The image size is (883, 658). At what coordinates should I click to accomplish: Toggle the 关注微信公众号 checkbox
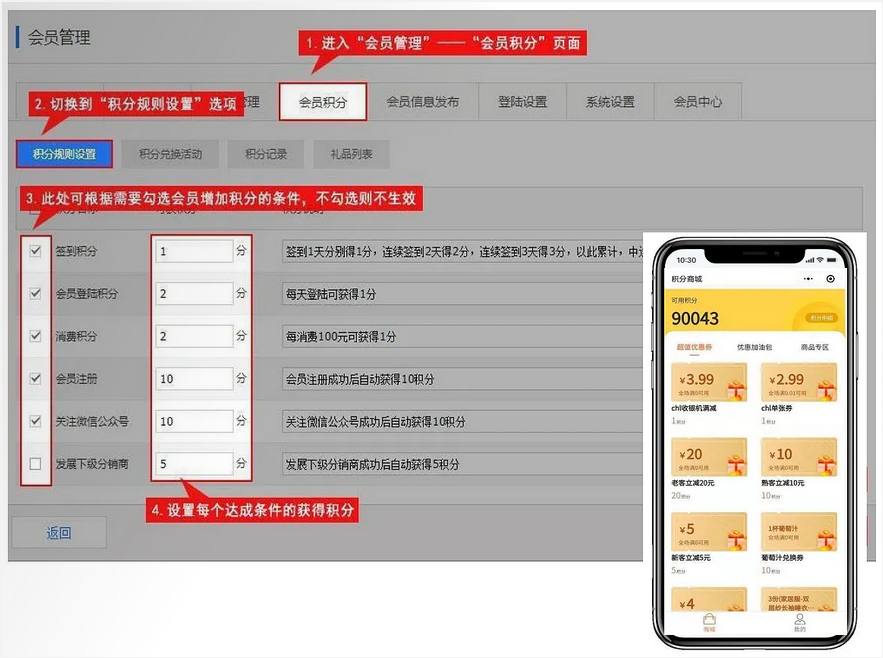tap(36, 421)
